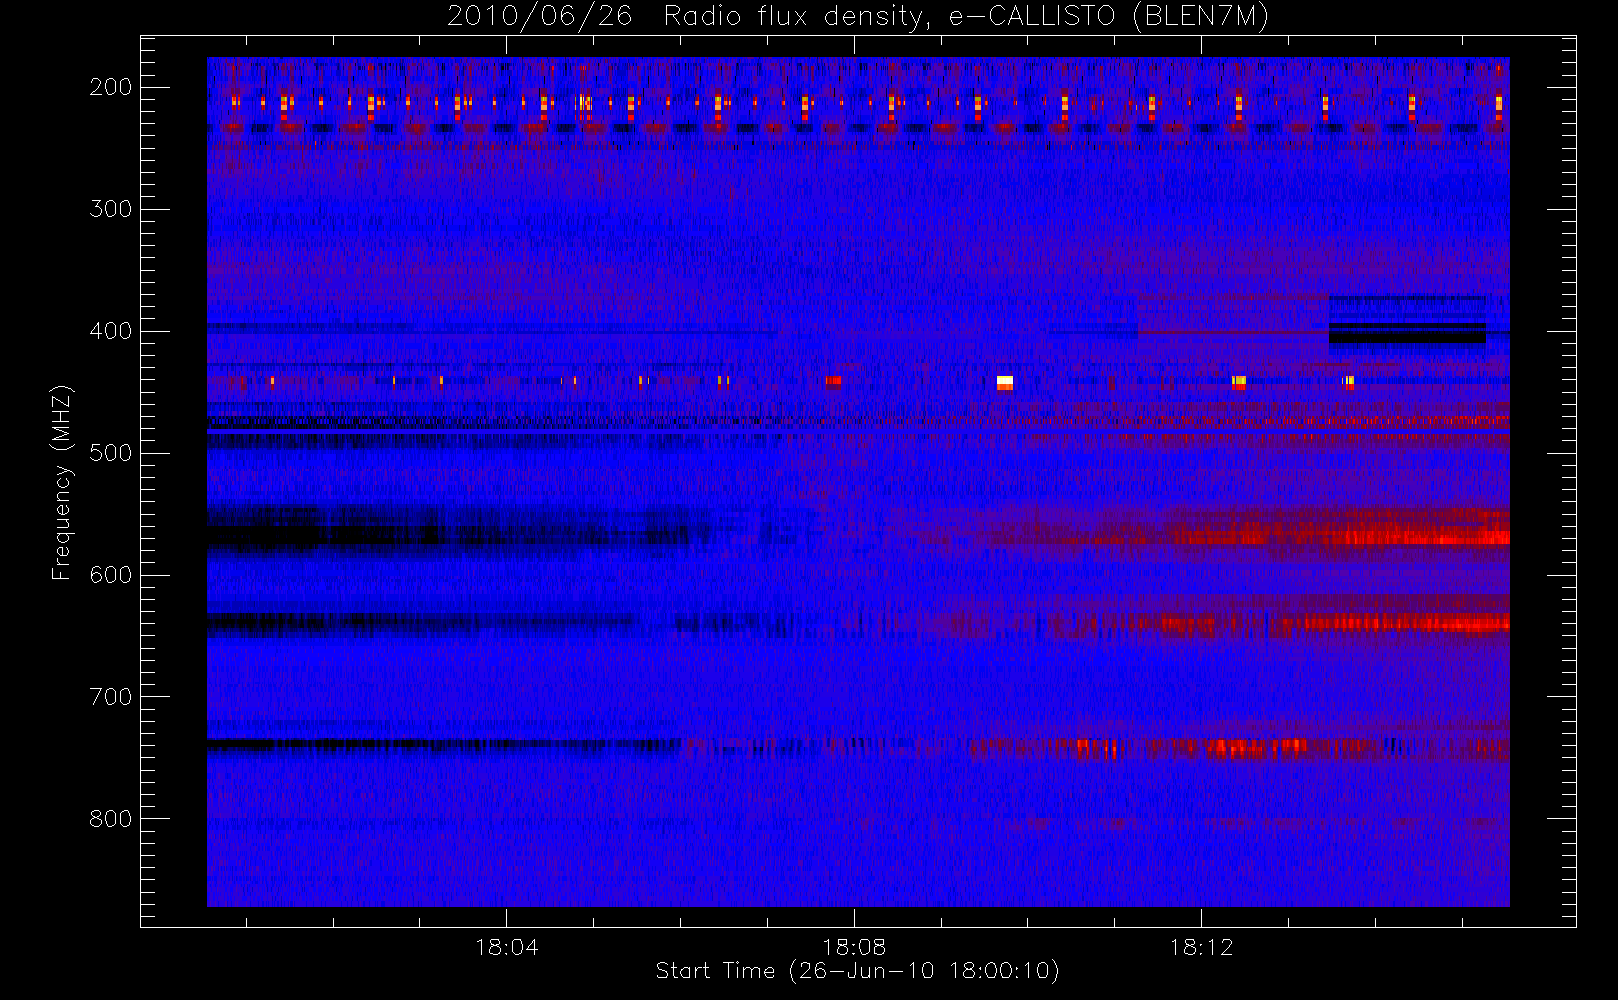Click the 18:04 time tick label

tap(506, 947)
